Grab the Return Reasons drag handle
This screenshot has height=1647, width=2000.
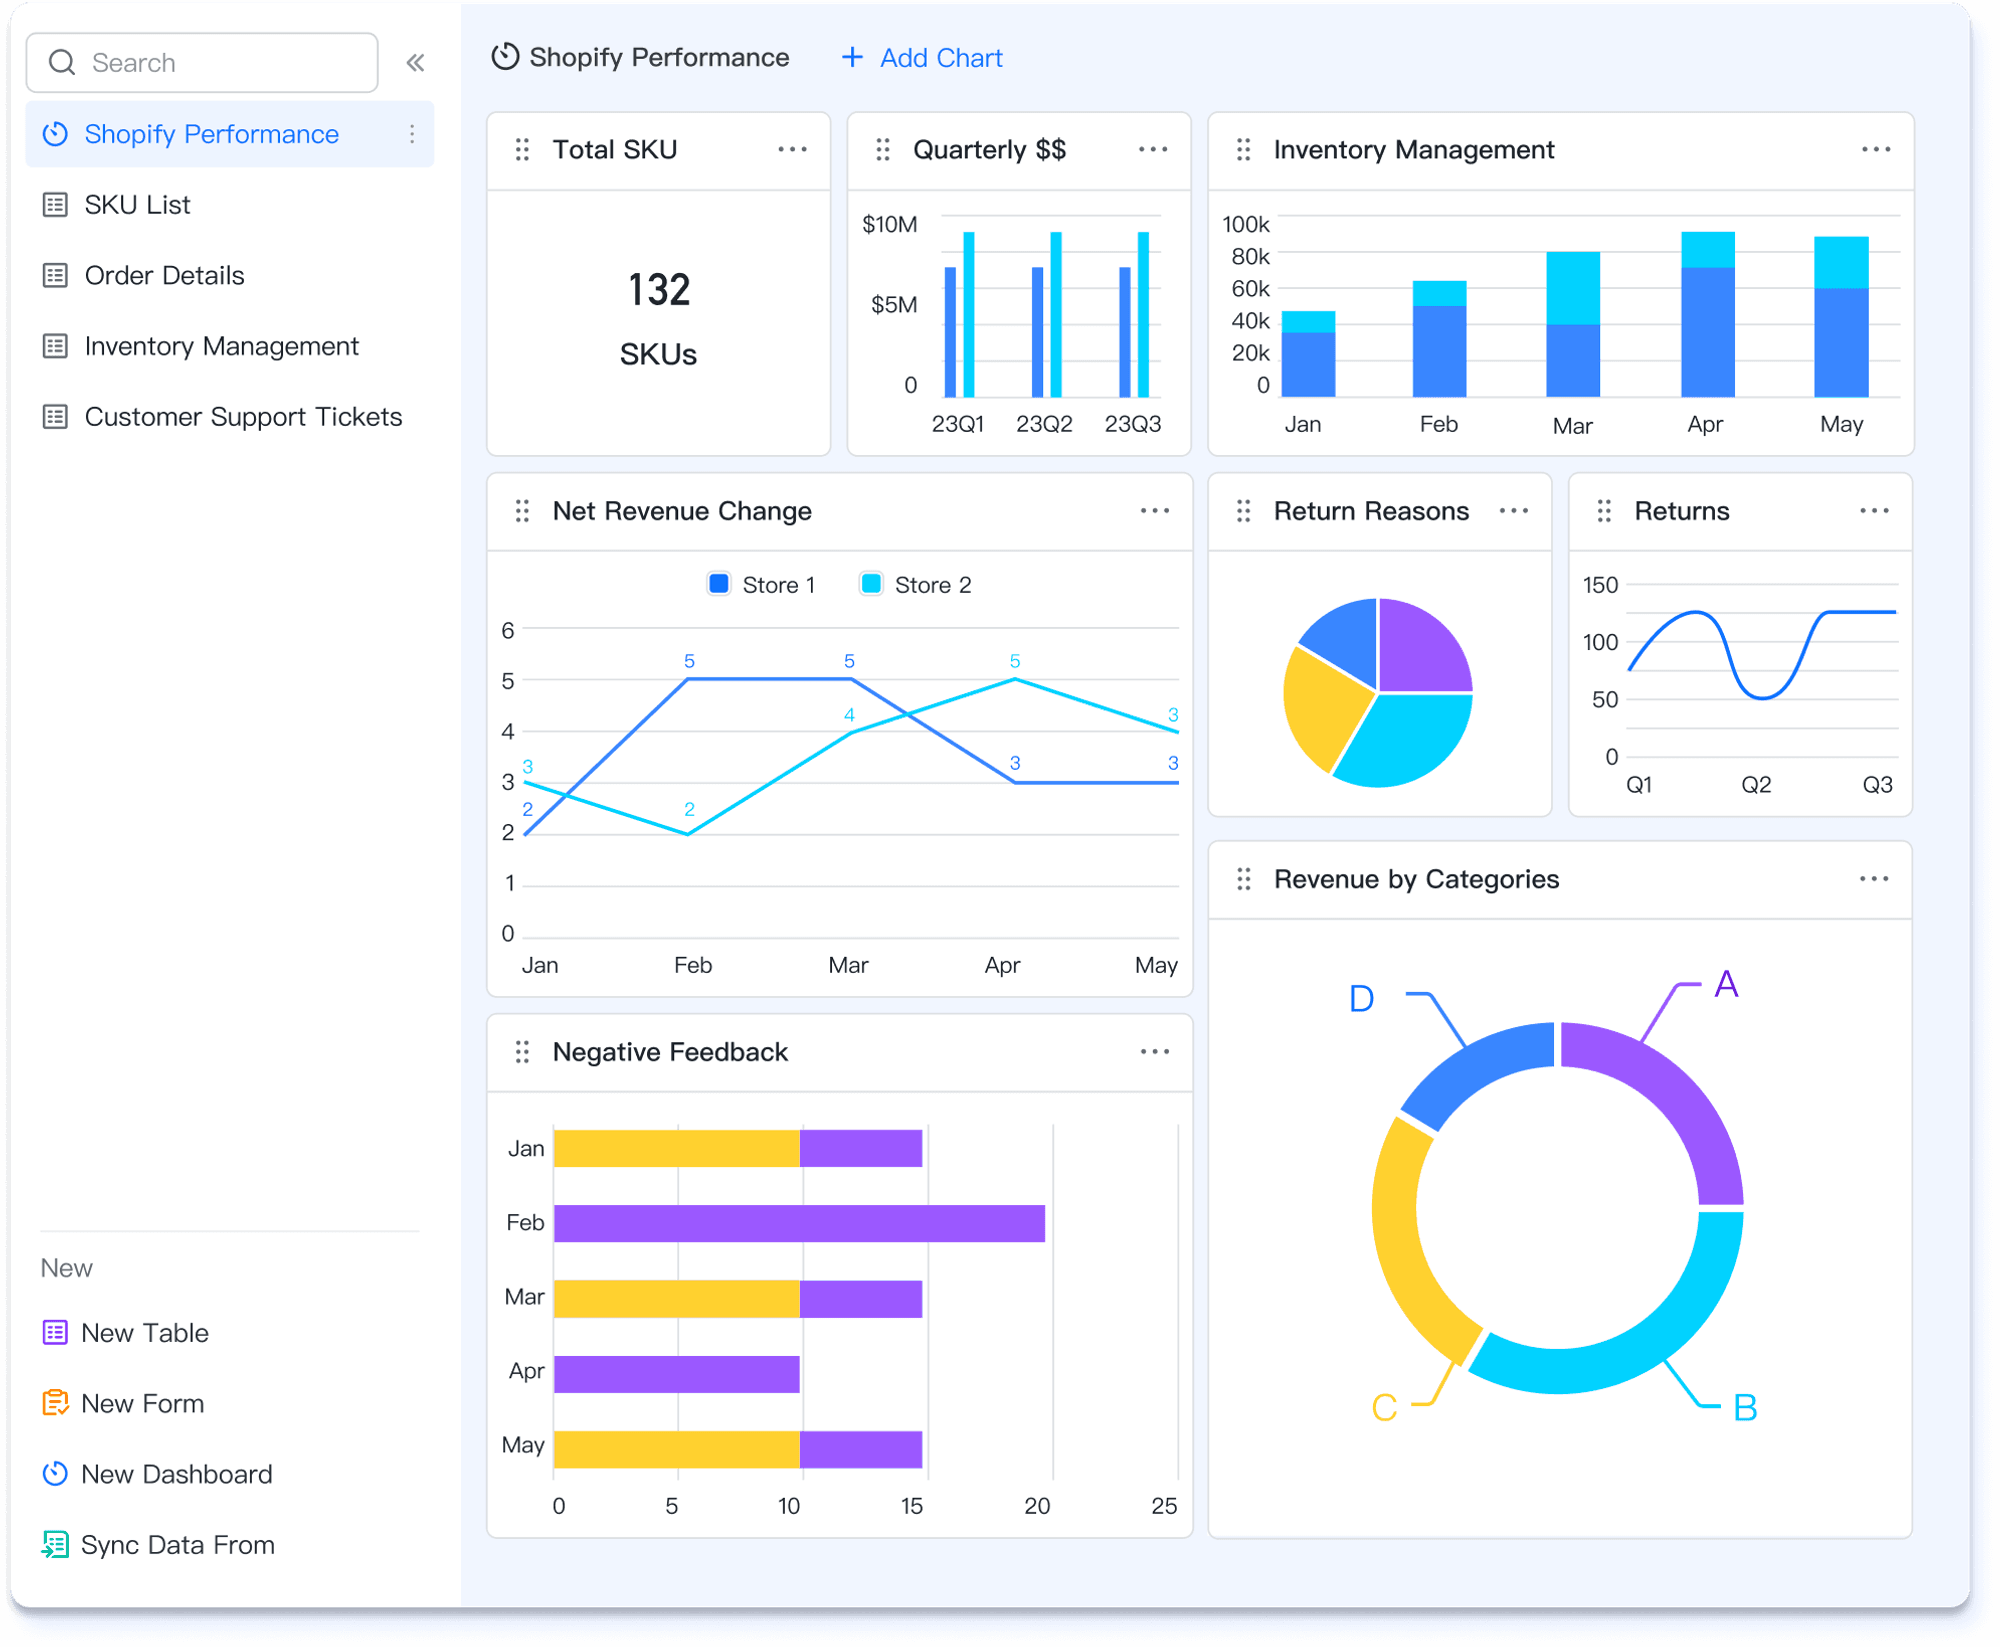[x=1243, y=511]
